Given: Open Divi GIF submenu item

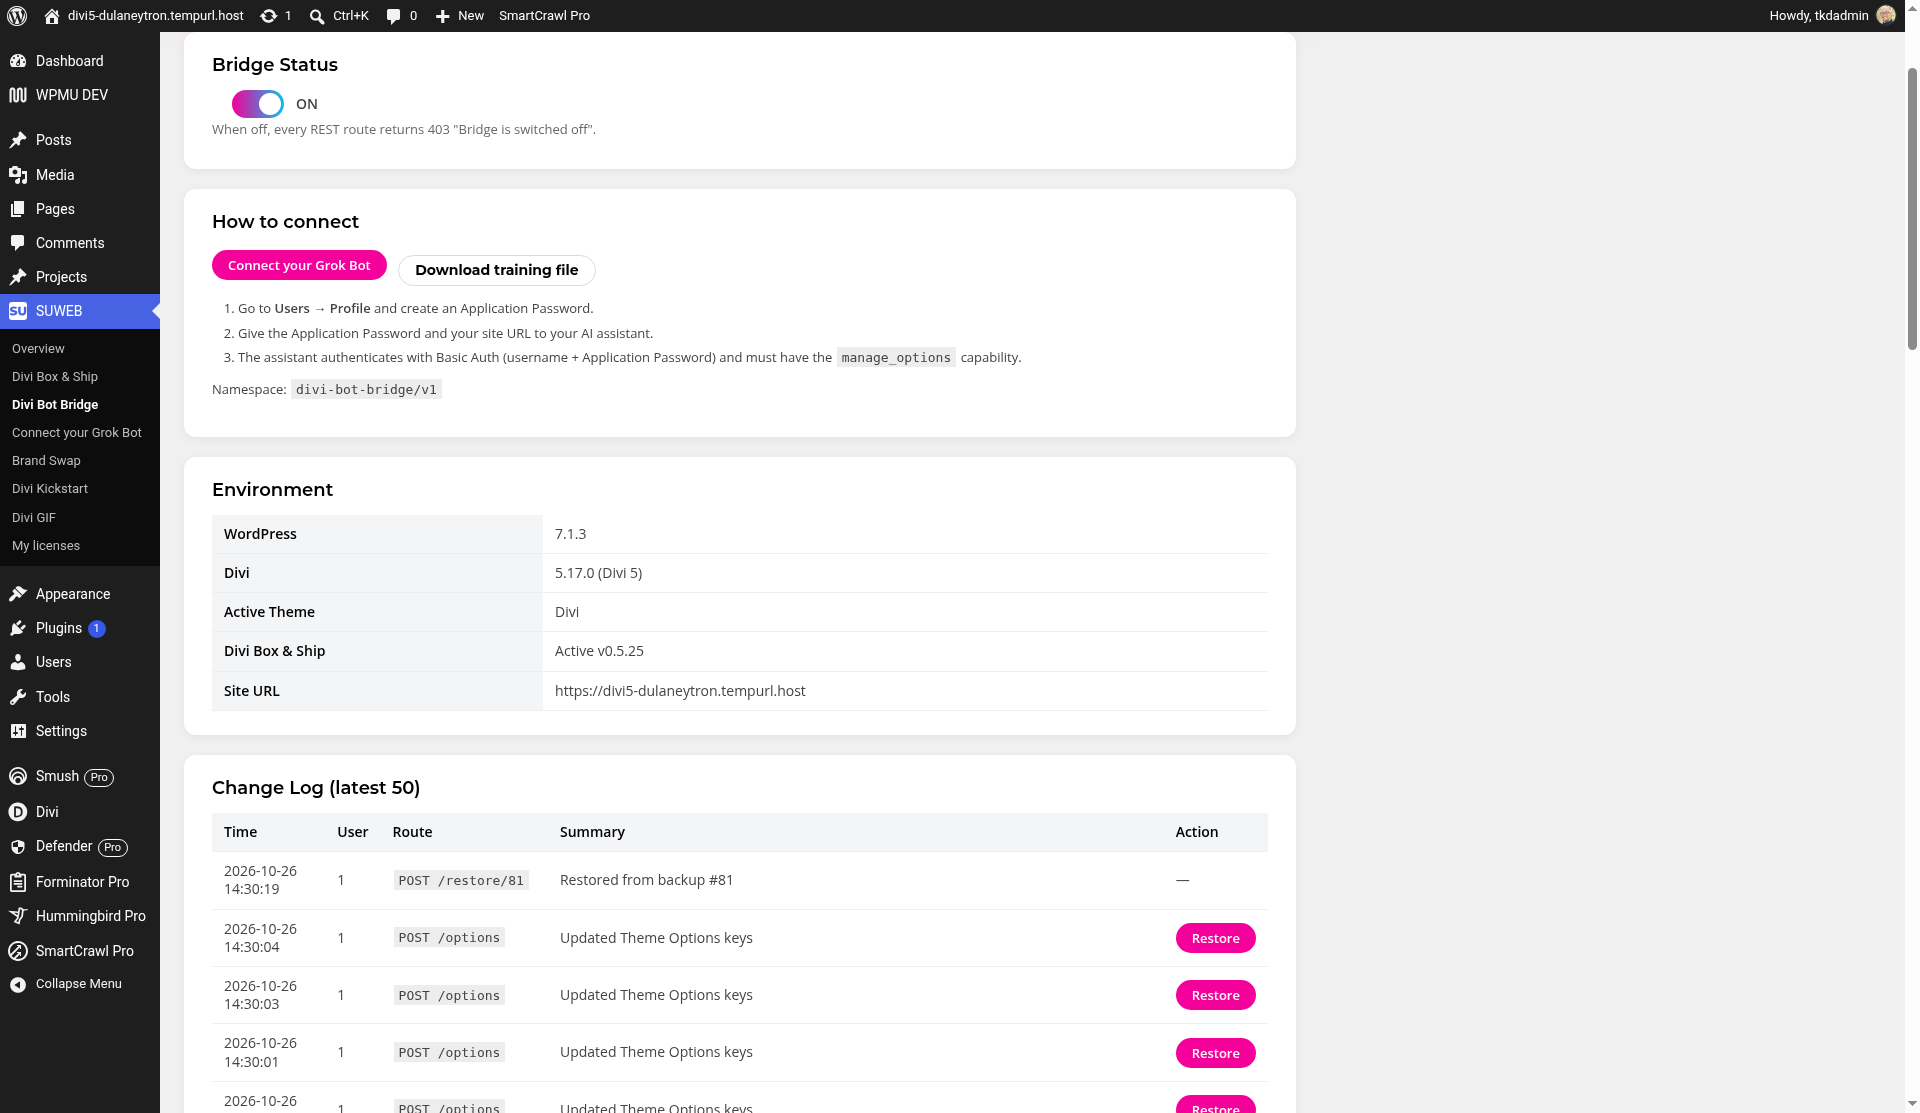Looking at the screenshot, I should (34, 518).
